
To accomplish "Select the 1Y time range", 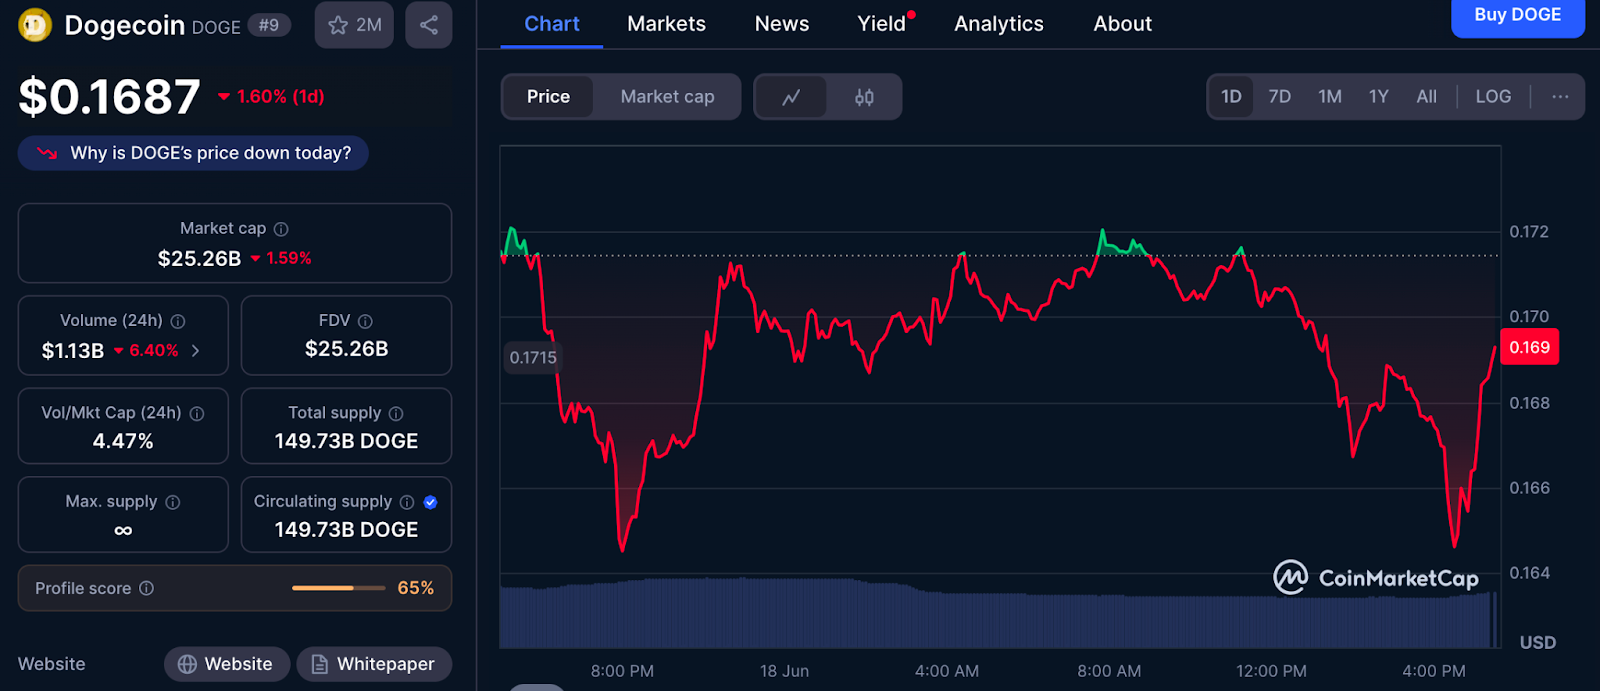I will click(1379, 97).
